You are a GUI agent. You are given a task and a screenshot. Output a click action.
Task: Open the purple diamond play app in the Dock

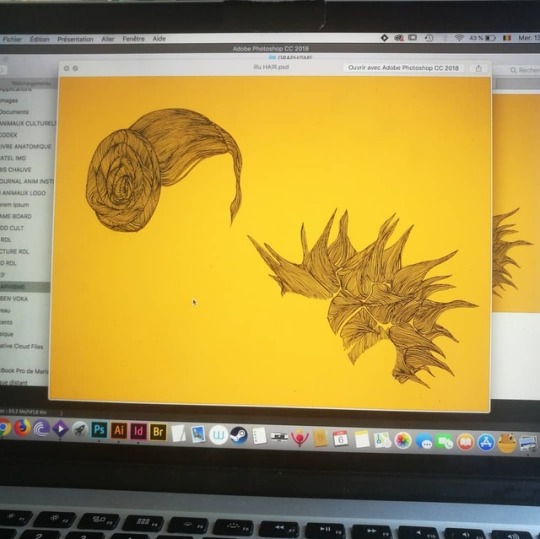pos(60,429)
